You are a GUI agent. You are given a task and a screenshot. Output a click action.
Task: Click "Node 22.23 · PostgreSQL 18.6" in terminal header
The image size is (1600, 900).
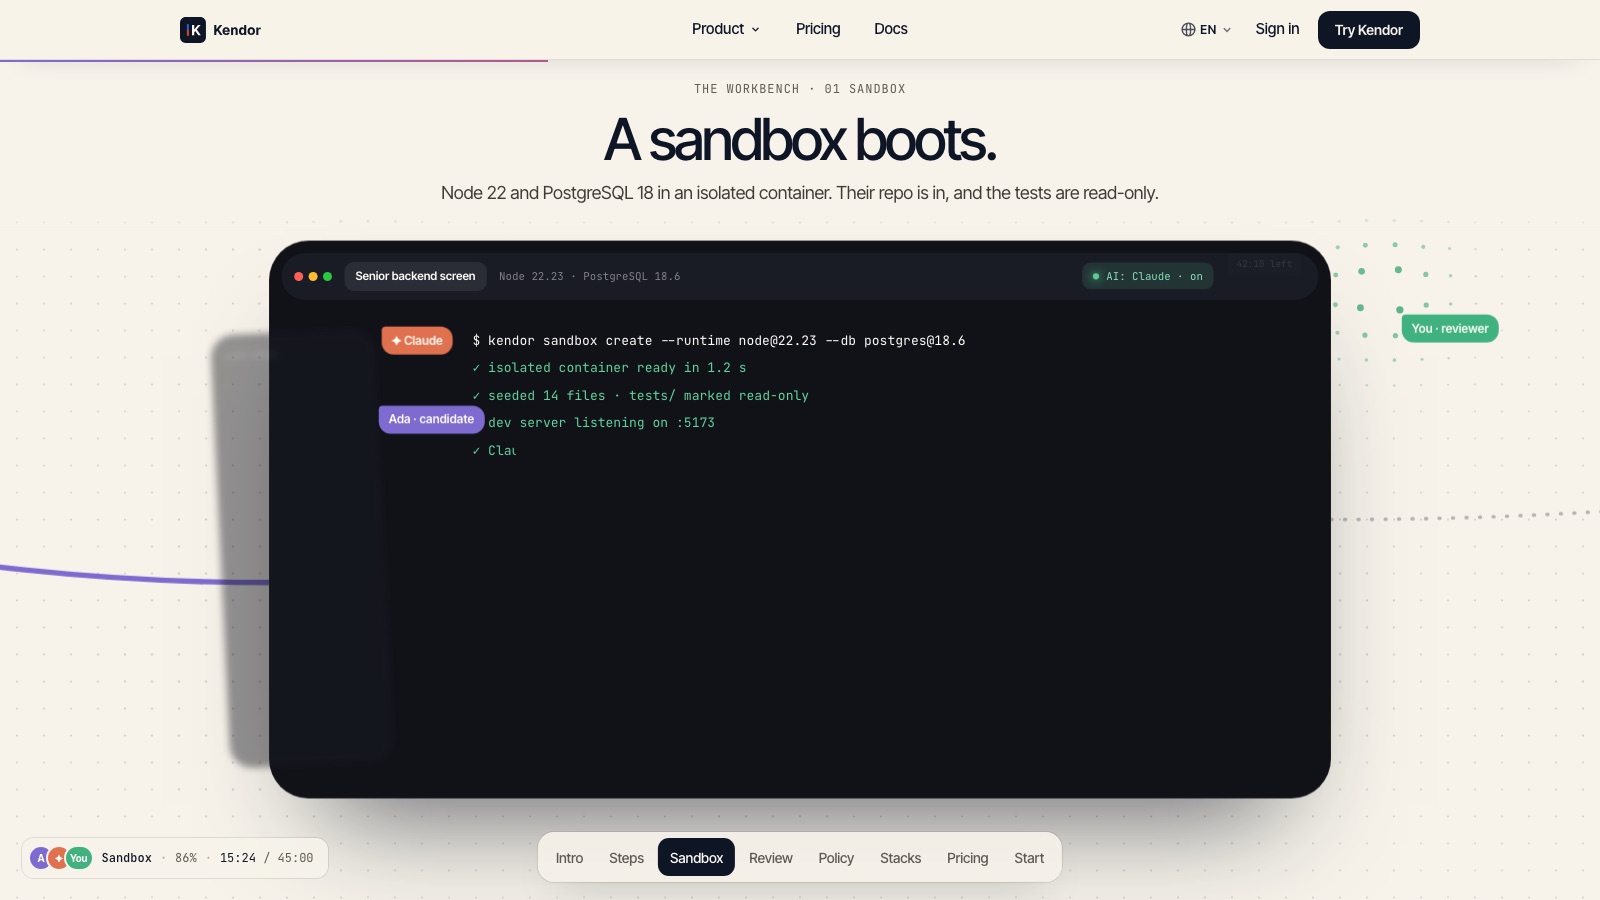[589, 277]
